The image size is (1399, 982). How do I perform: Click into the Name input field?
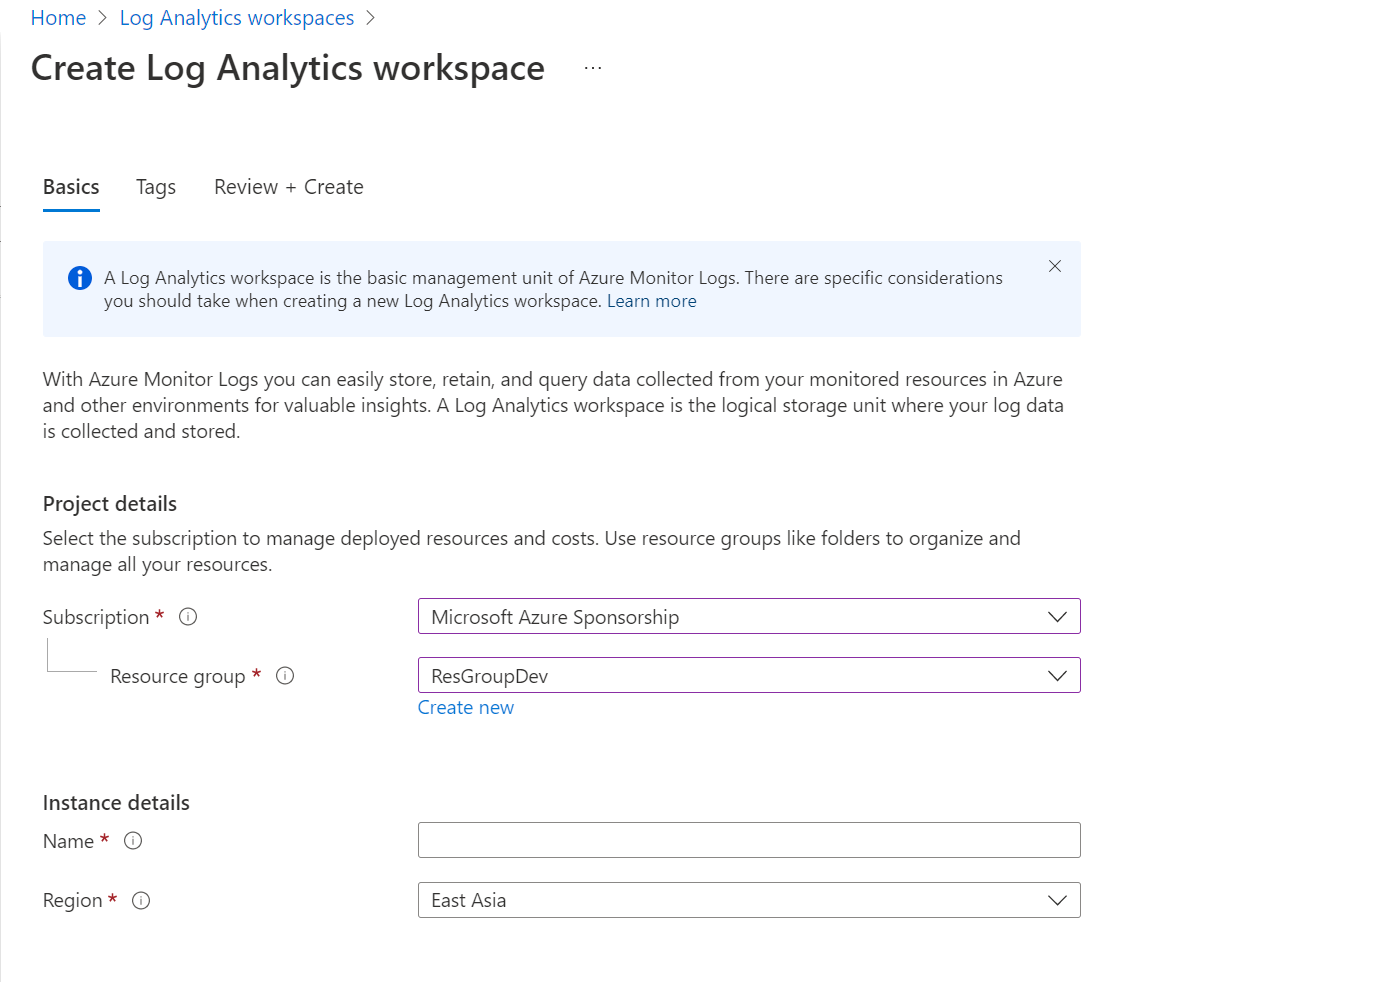(749, 840)
